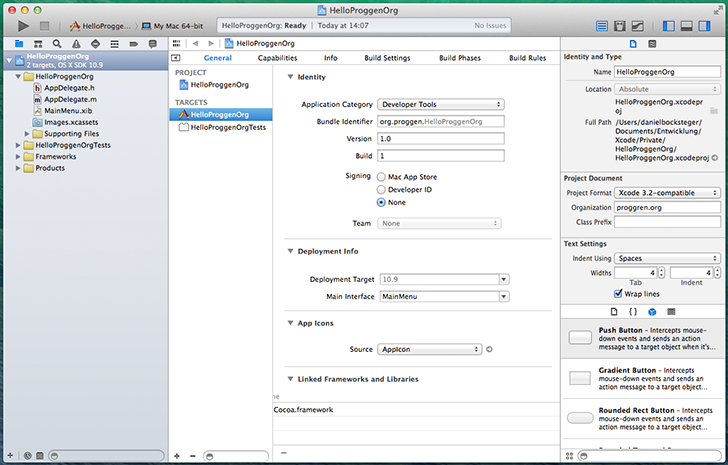Switch to the Assistant editor
This screenshot has height=465, width=728.
[x=623, y=25]
